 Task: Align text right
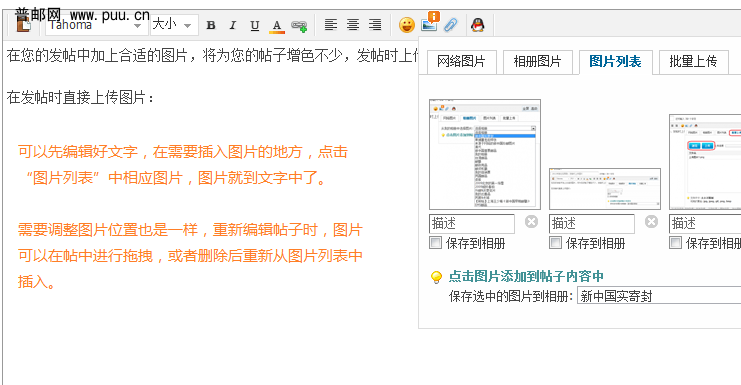pos(375,25)
